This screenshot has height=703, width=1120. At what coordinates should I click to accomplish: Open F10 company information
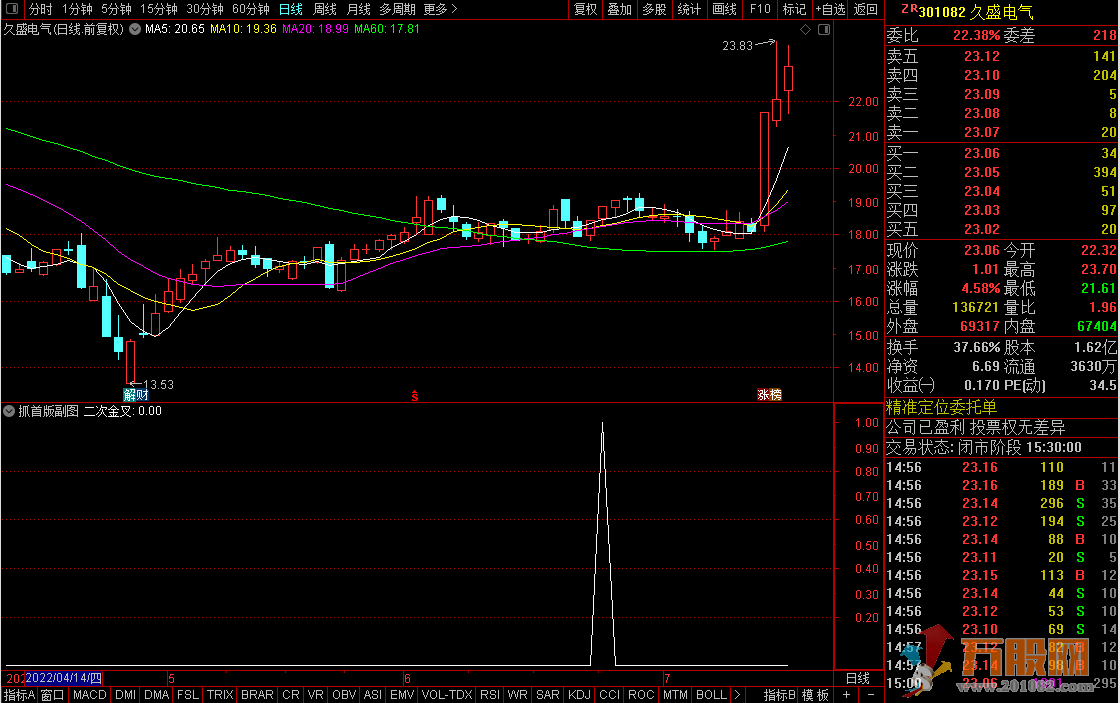(x=760, y=9)
